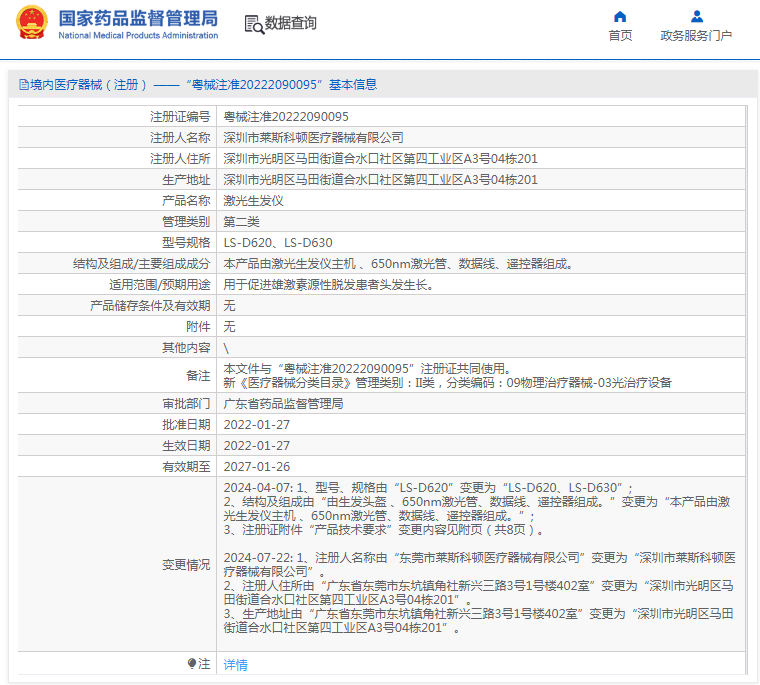760x685 pixels.
Task: Click 国家药品监督管理局 site title
Action: 138,17
